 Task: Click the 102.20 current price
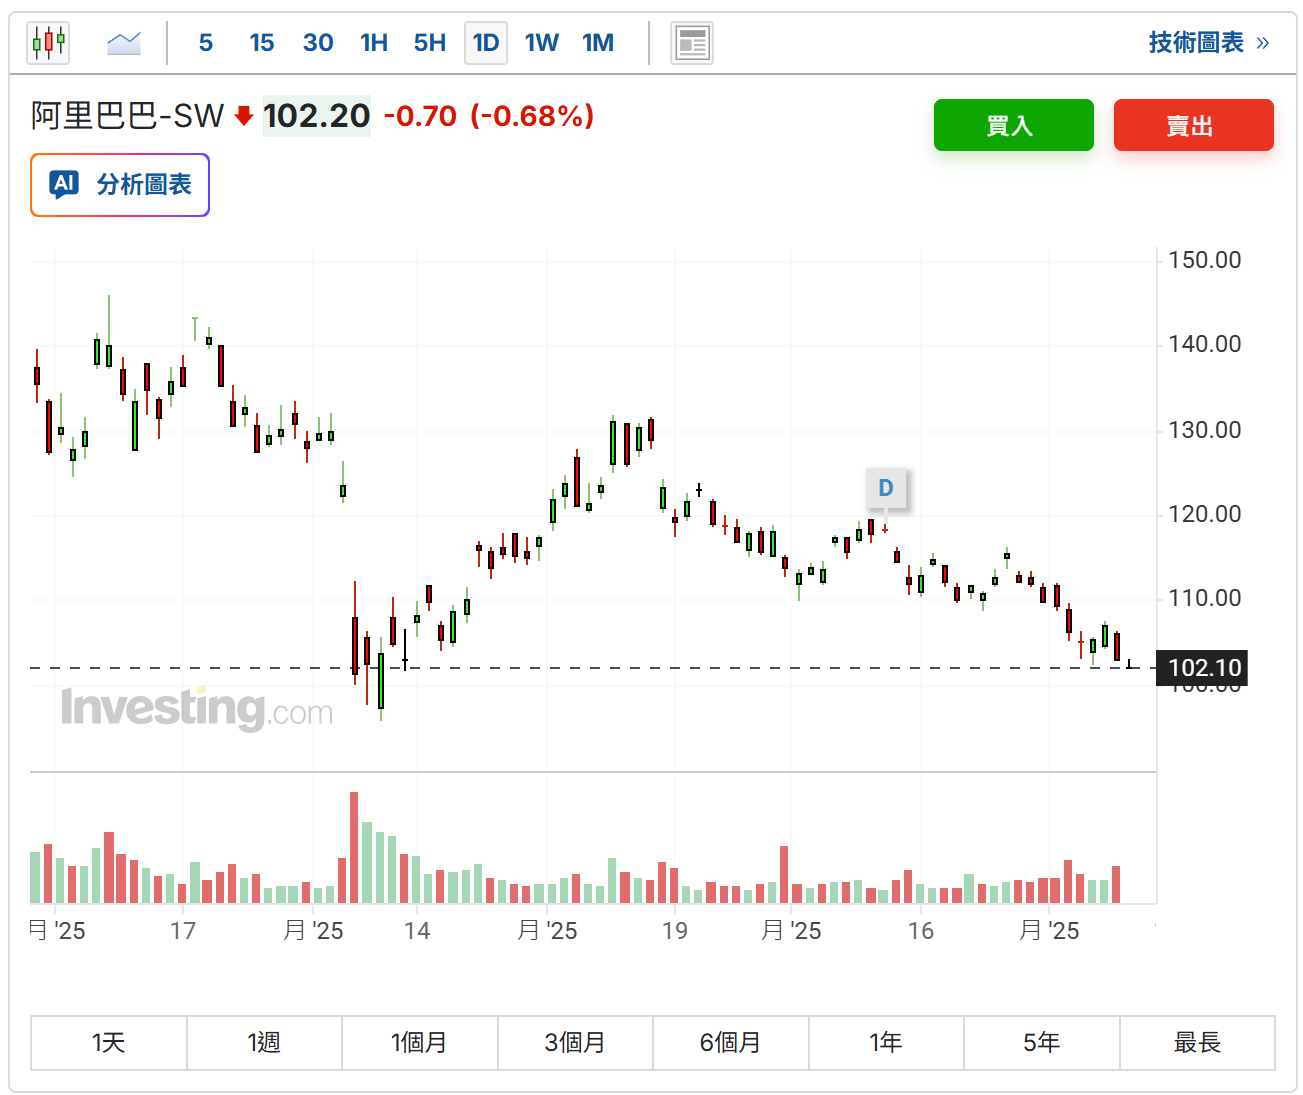[x=316, y=116]
